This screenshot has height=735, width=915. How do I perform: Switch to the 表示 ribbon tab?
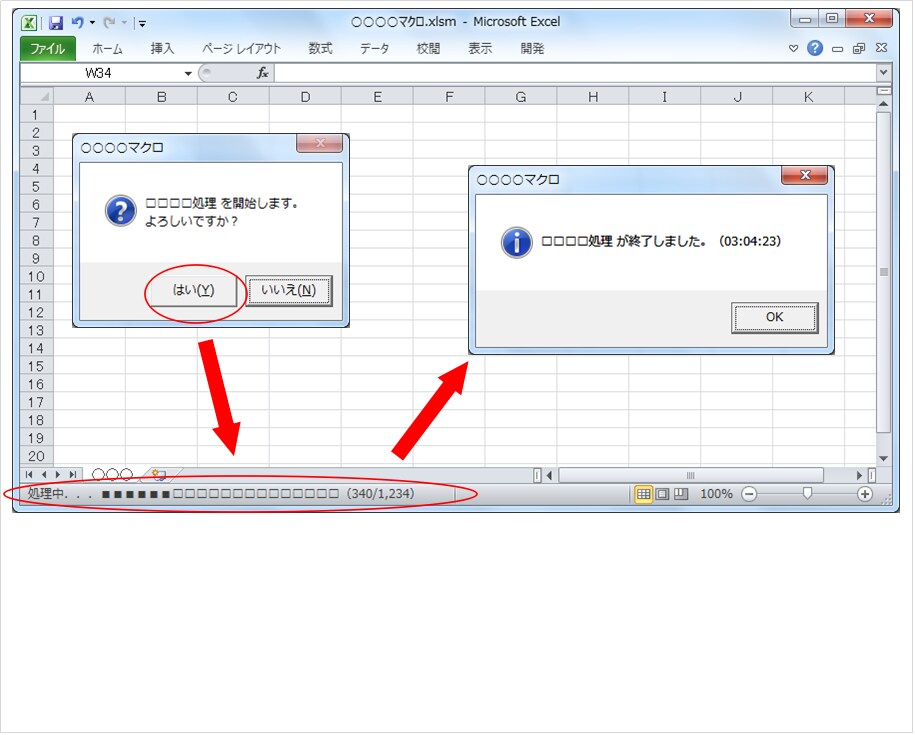[480, 48]
